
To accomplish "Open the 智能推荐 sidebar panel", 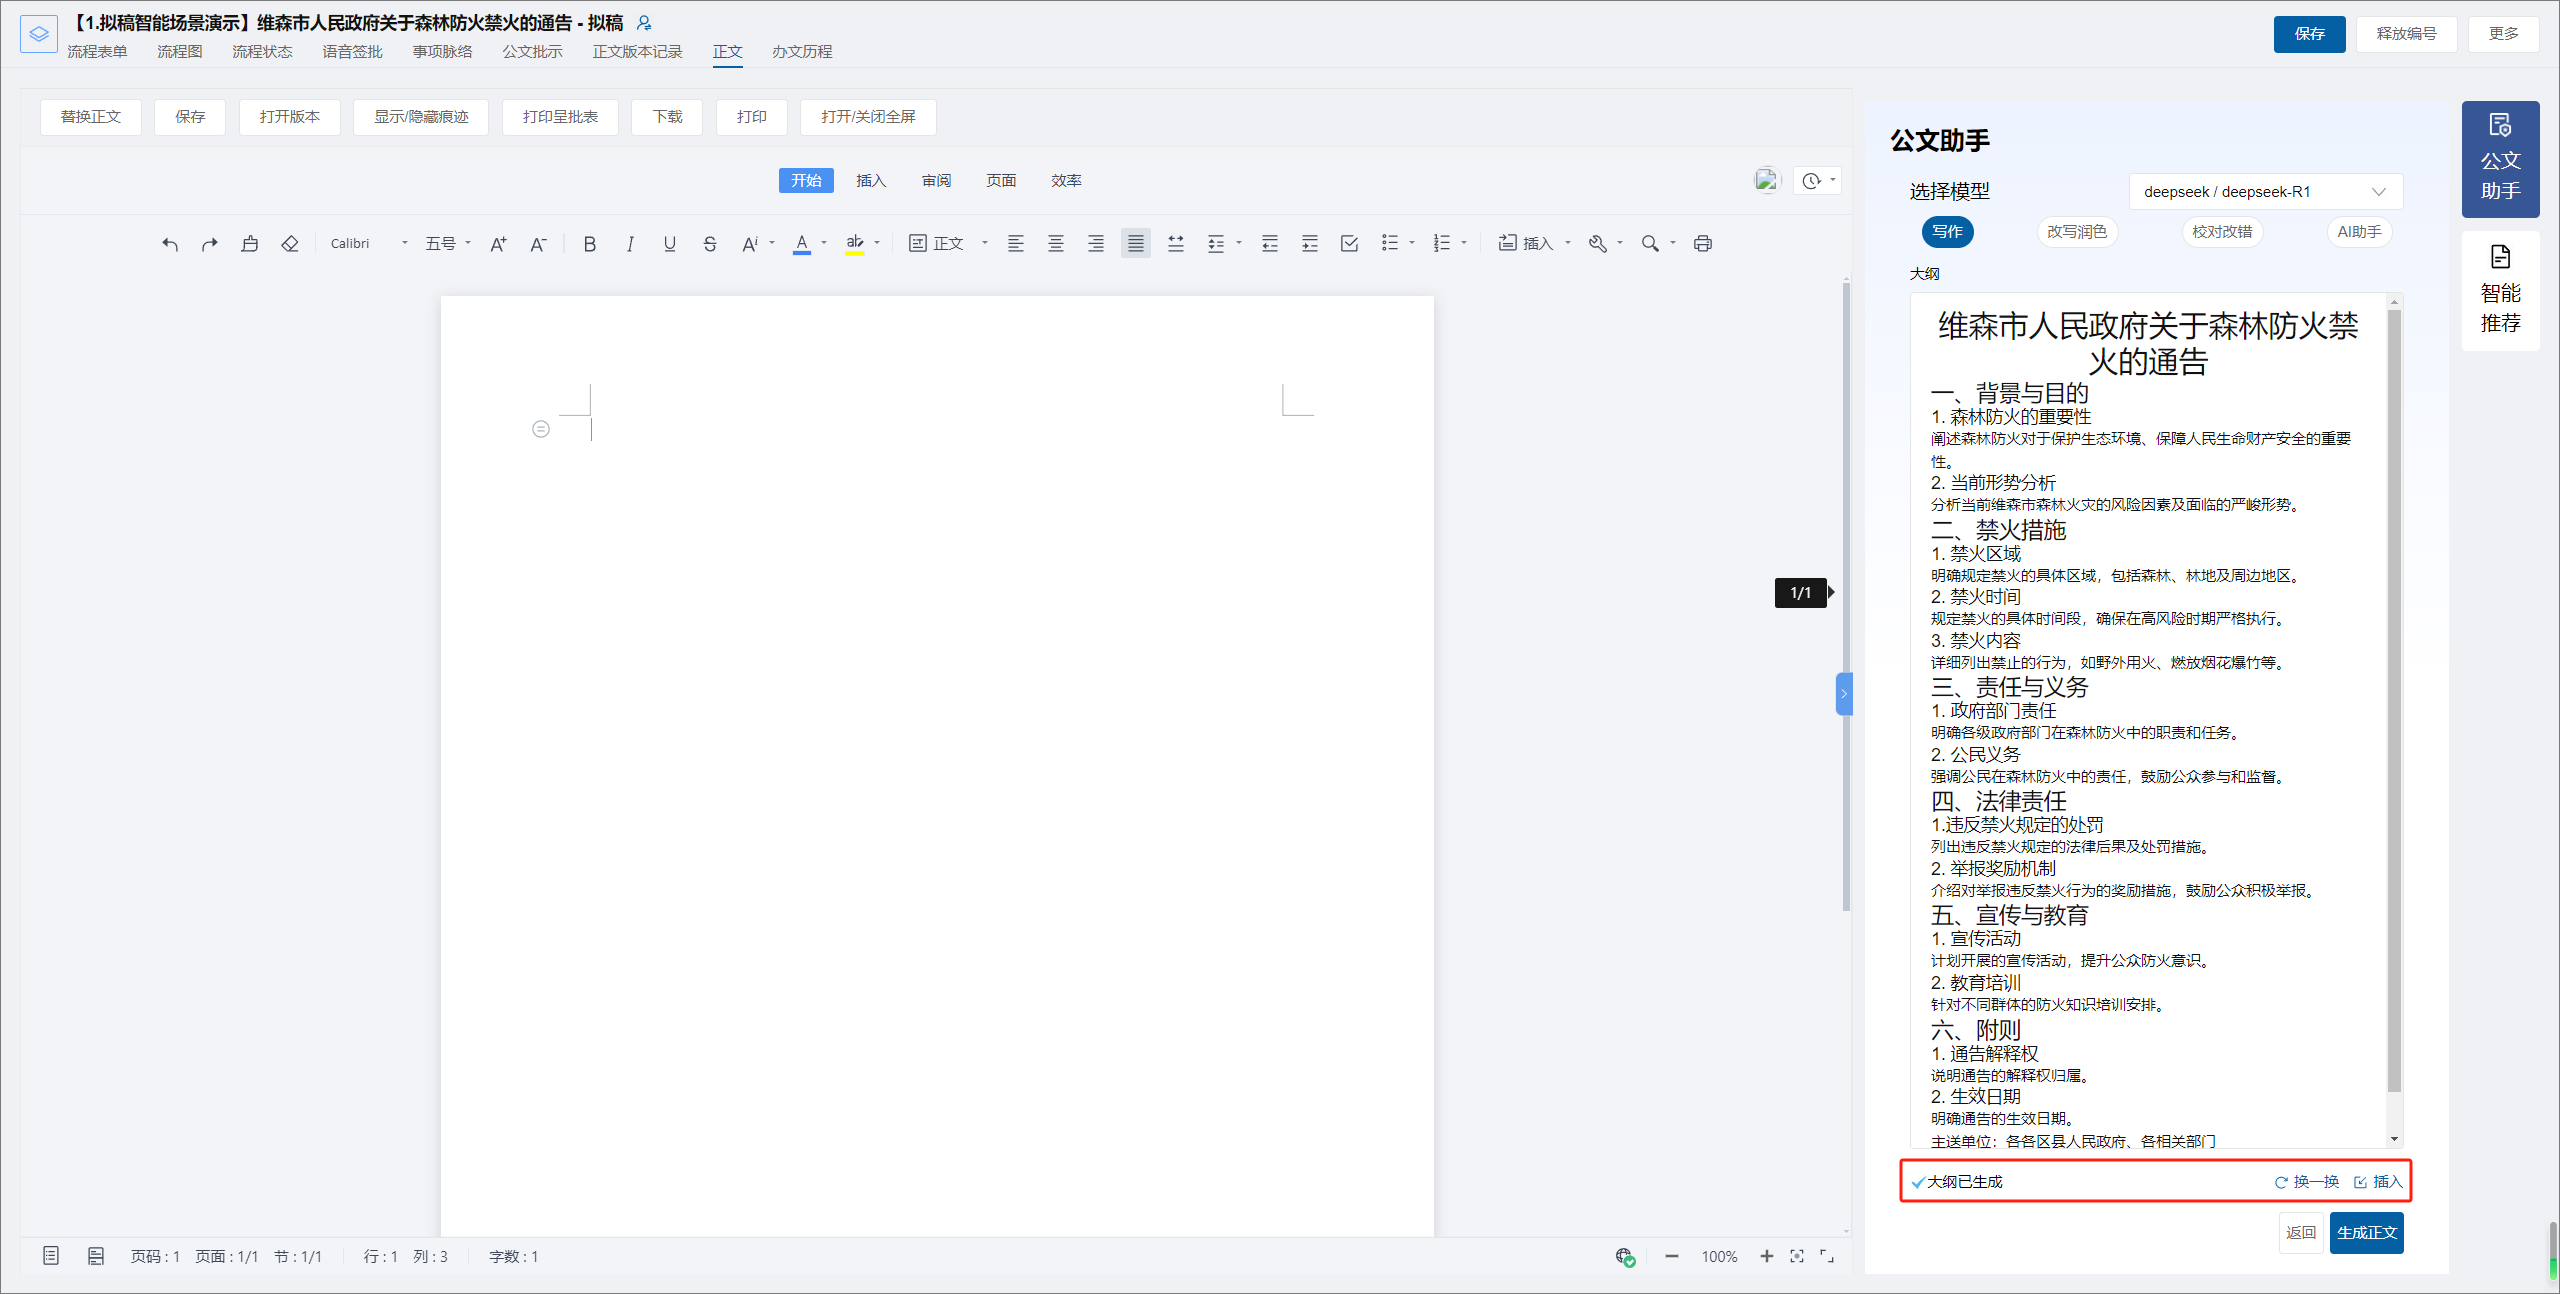I will (2500, 291).
